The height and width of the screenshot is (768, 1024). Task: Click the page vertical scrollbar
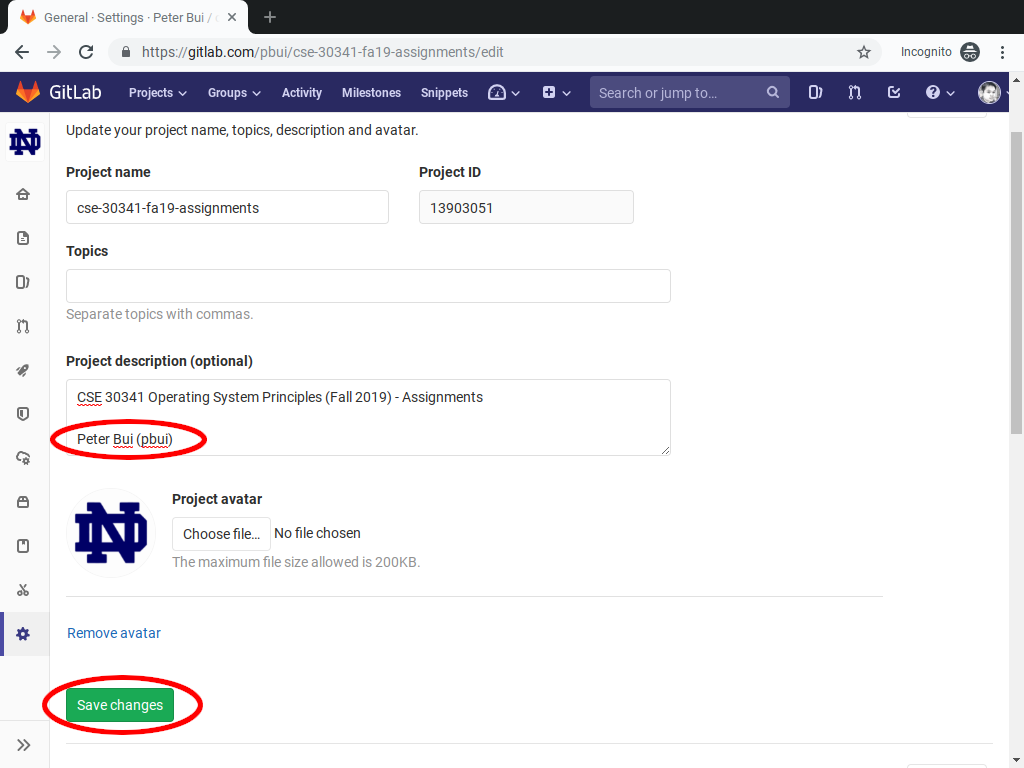click(x=1016, y=283)
